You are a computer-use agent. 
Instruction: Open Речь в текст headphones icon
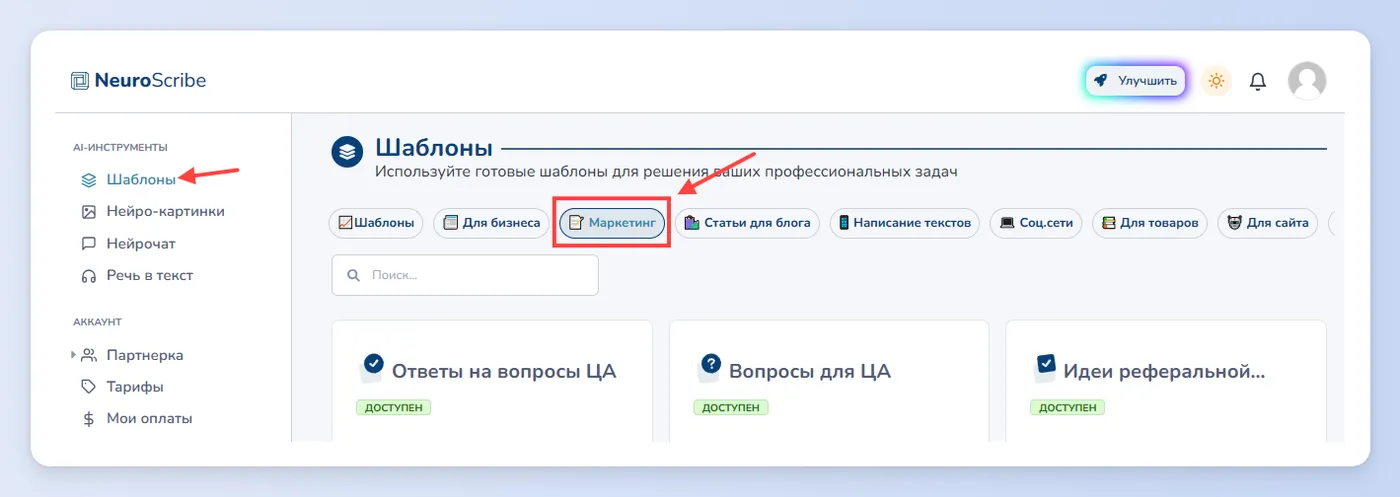pos(88,276)
